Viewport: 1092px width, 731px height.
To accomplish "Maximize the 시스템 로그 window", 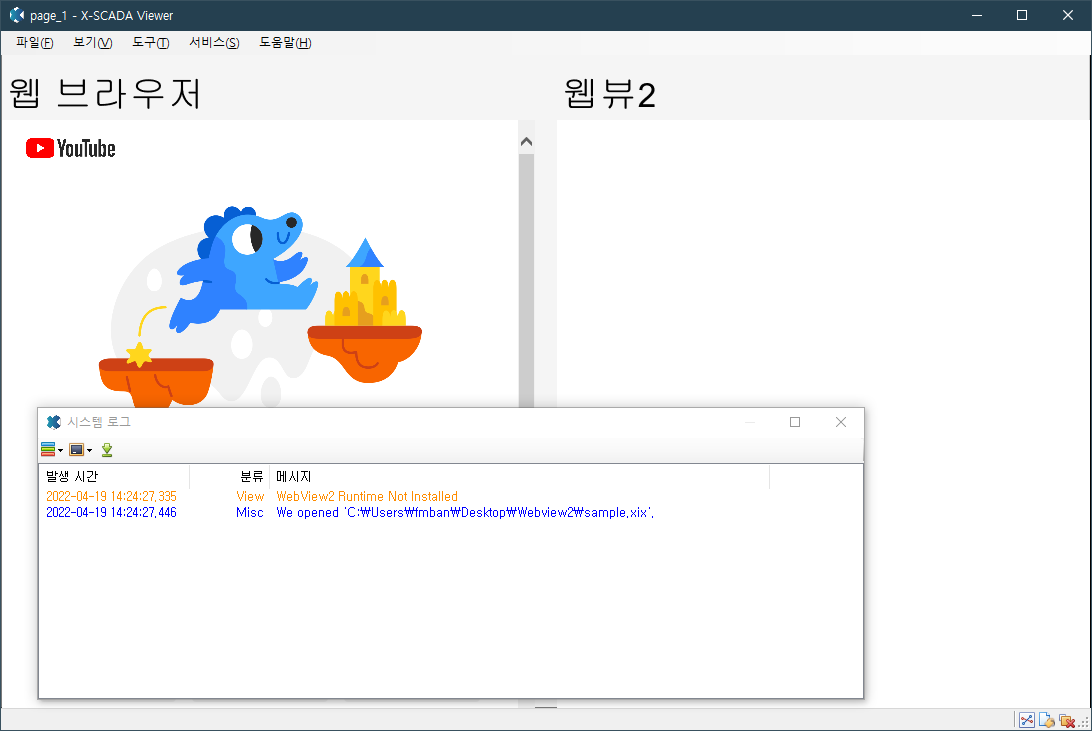I will click(795, 422).
